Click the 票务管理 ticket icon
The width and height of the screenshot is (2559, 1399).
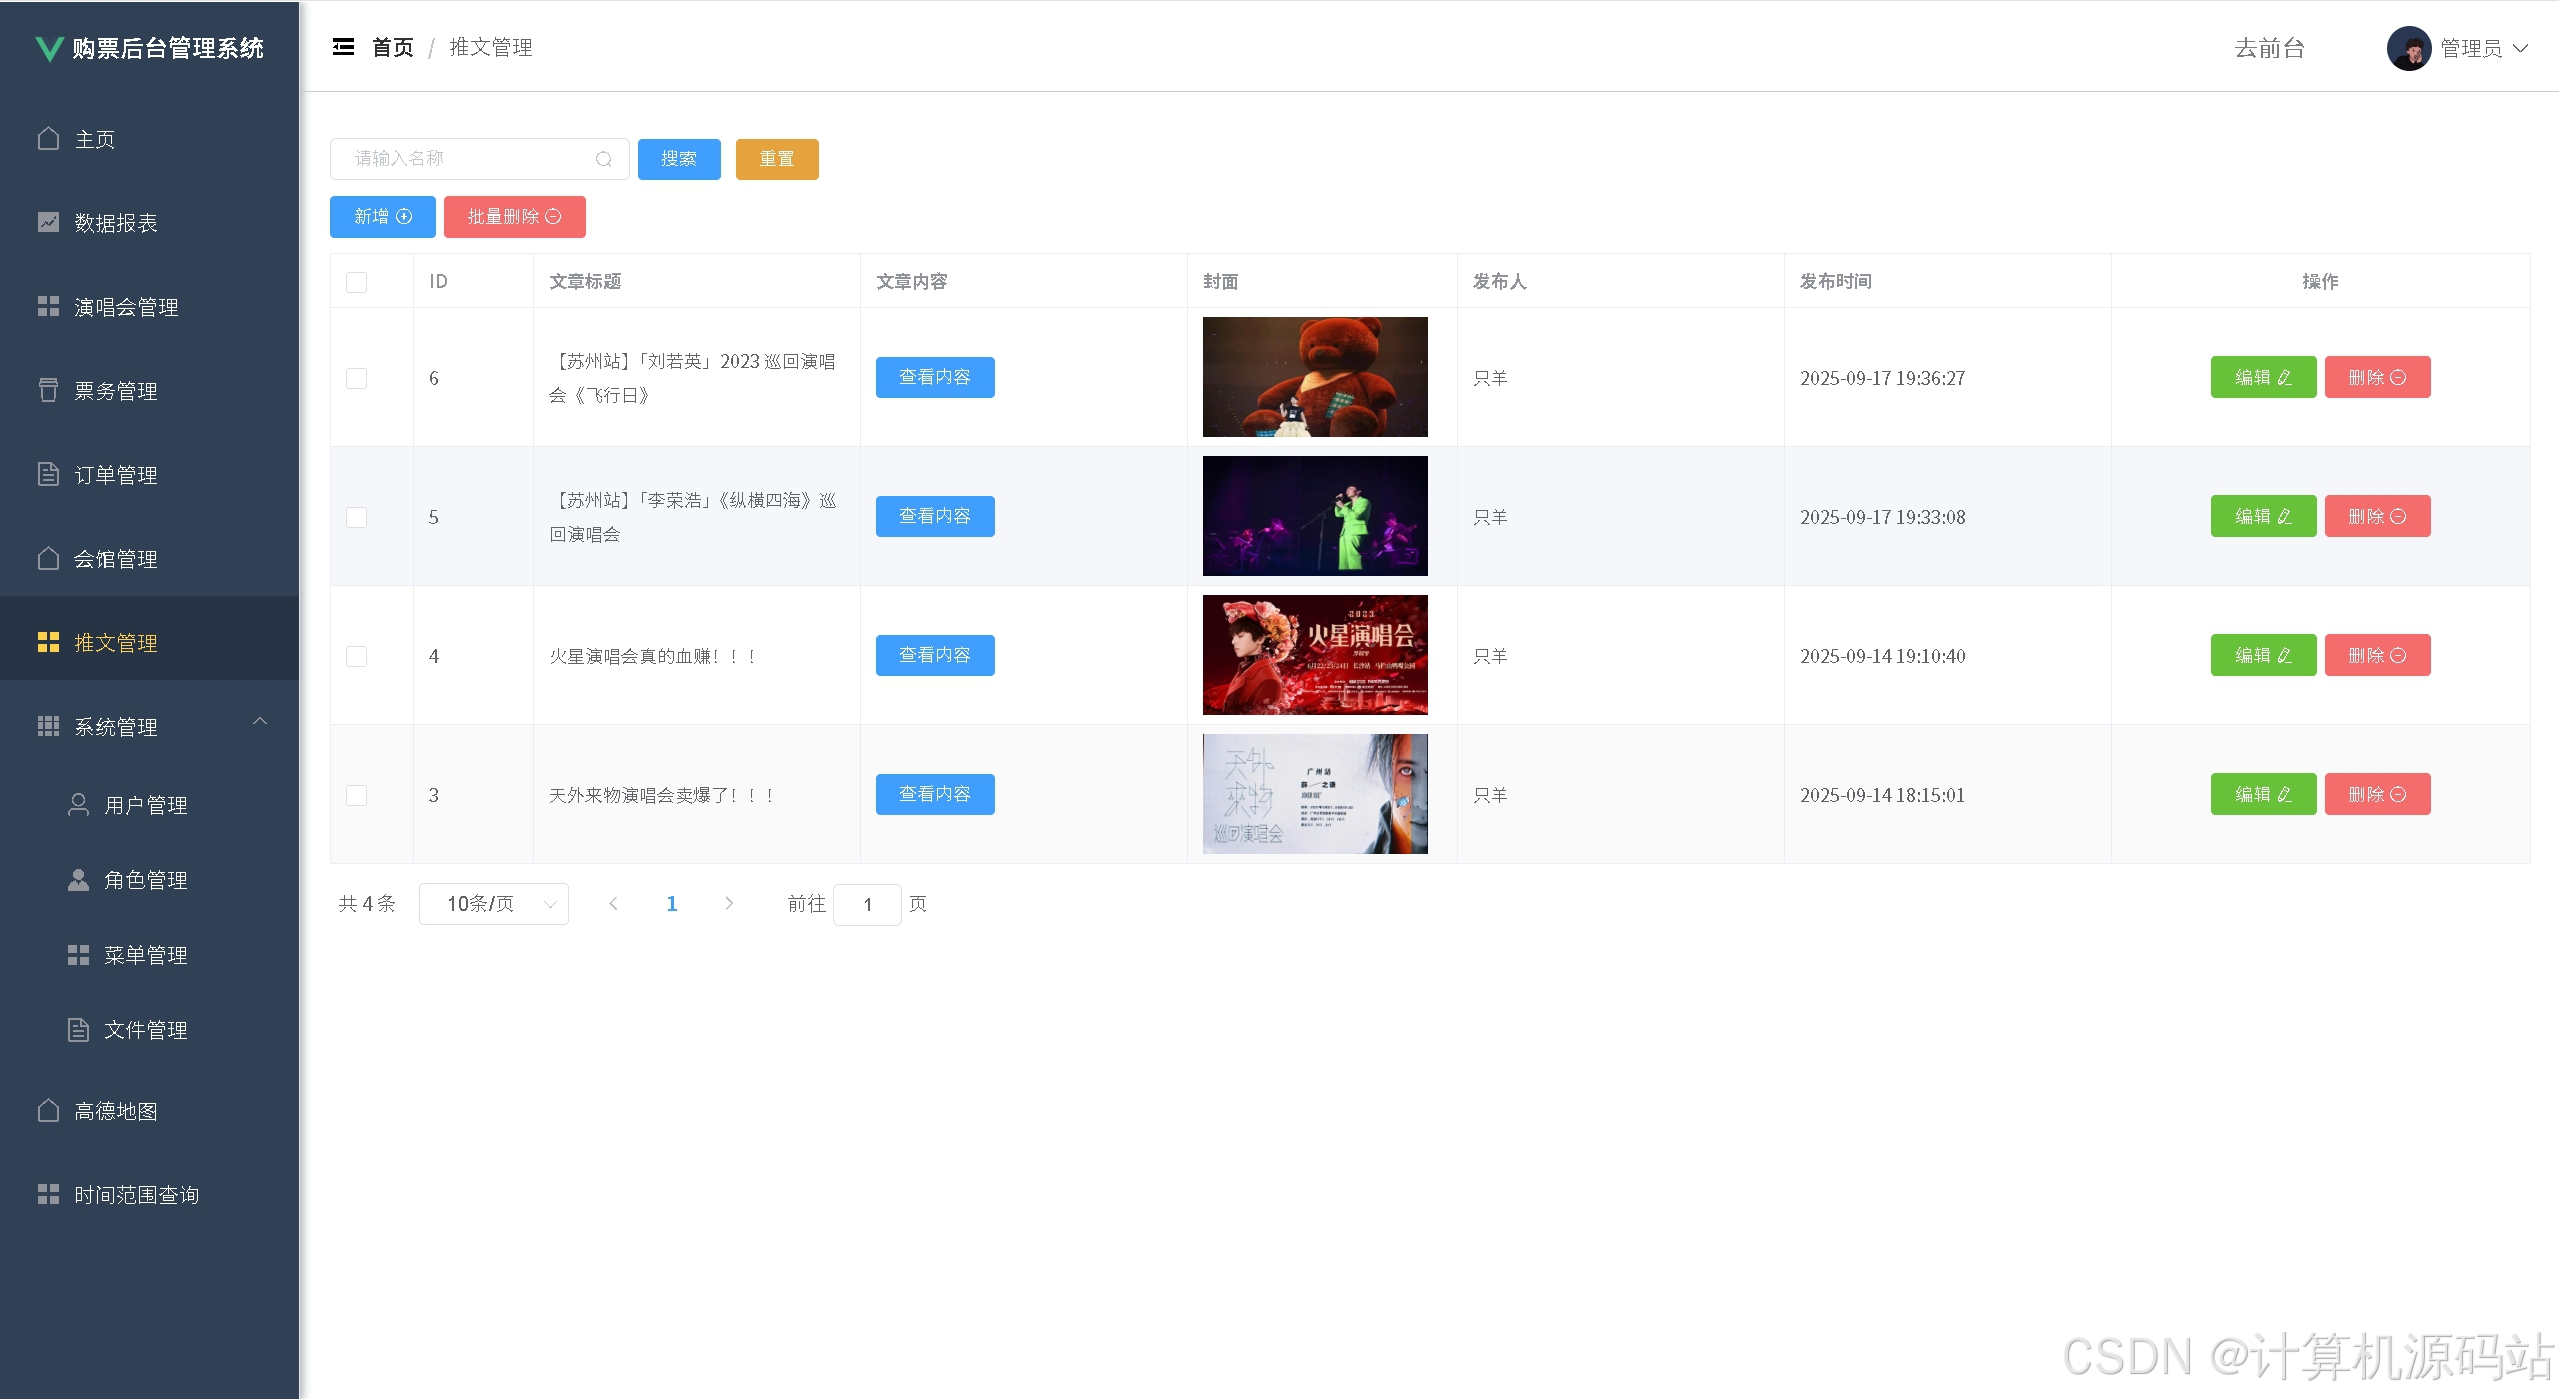coord(48,390)
